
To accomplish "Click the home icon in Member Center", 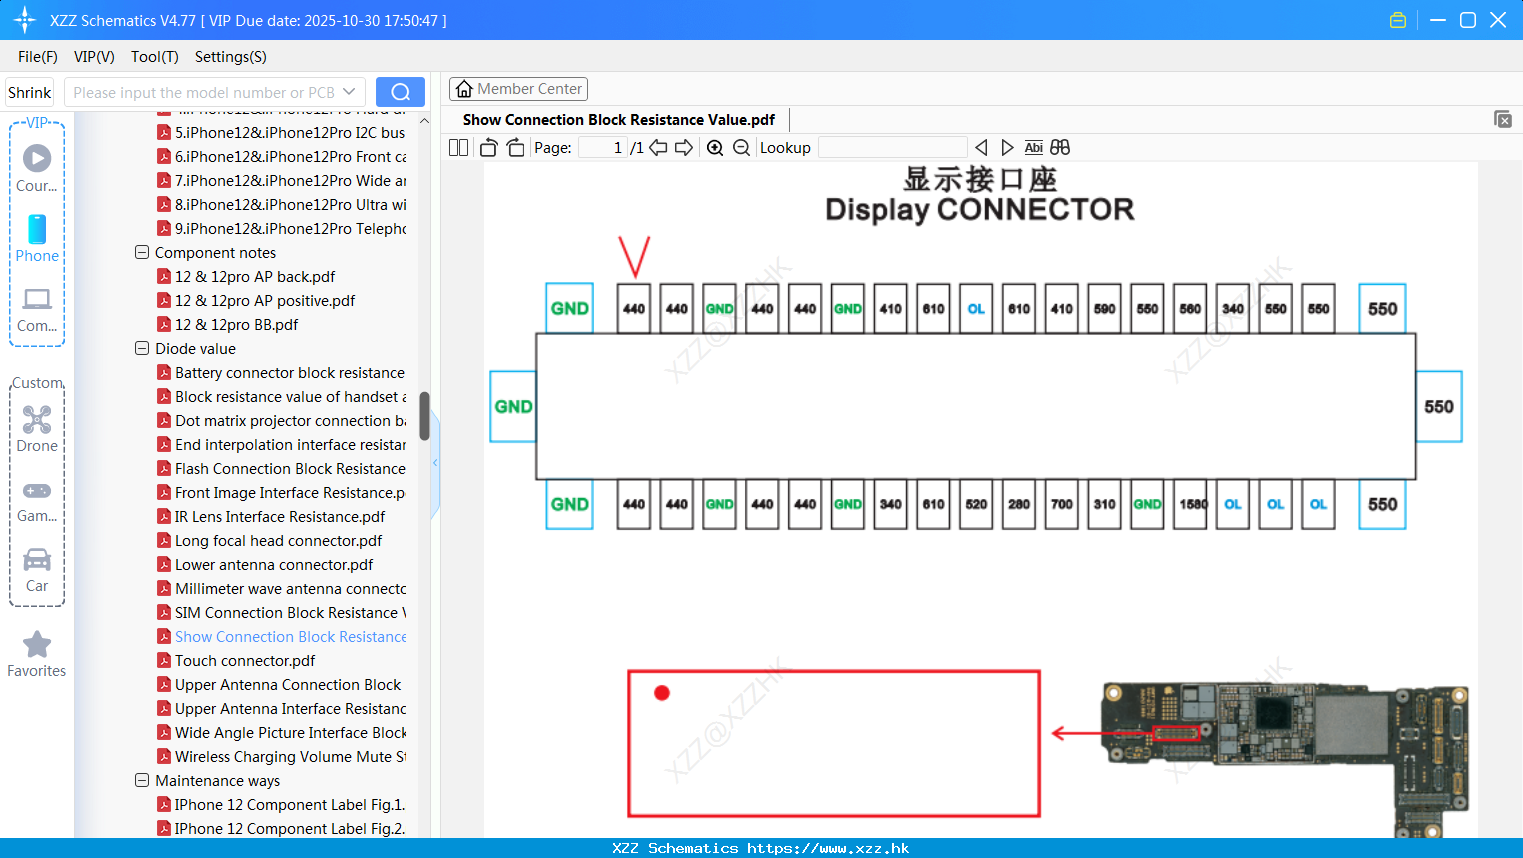I will coord(464,89).
